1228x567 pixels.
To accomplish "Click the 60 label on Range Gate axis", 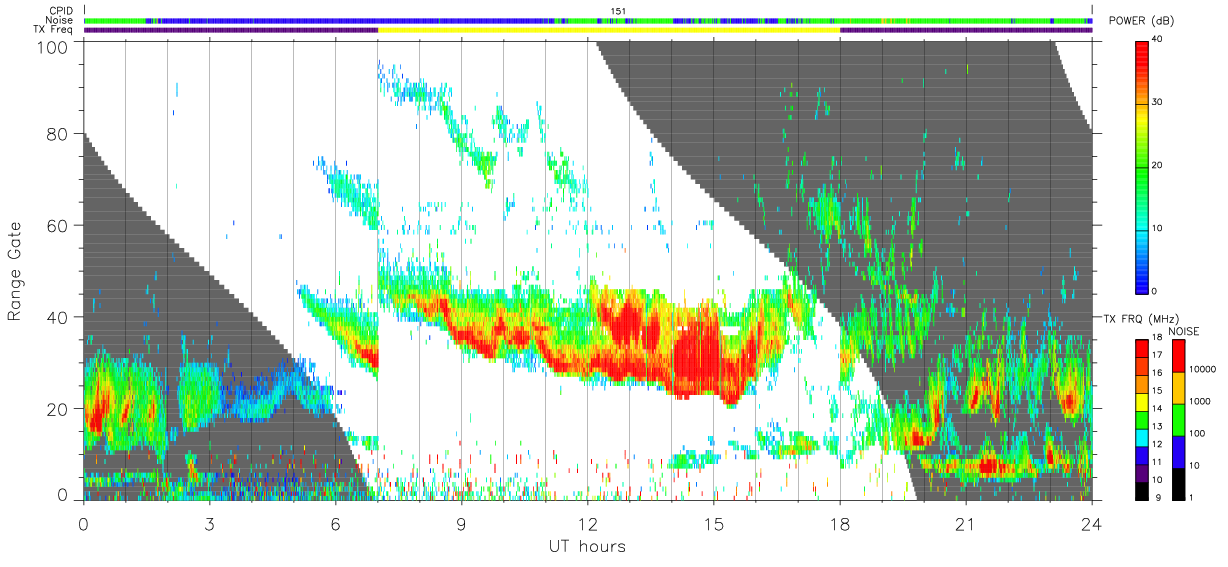I will coord(57,225).
